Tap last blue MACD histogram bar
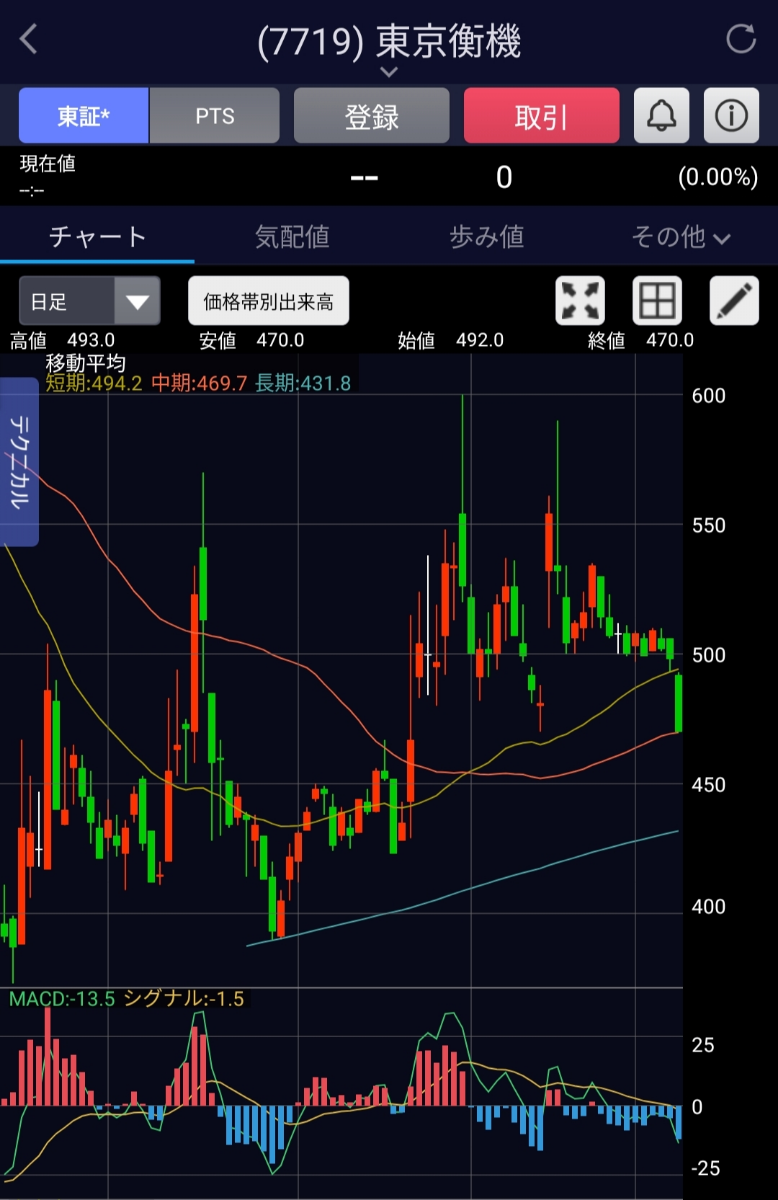 pyautogui.click(x=679, y=1122)
